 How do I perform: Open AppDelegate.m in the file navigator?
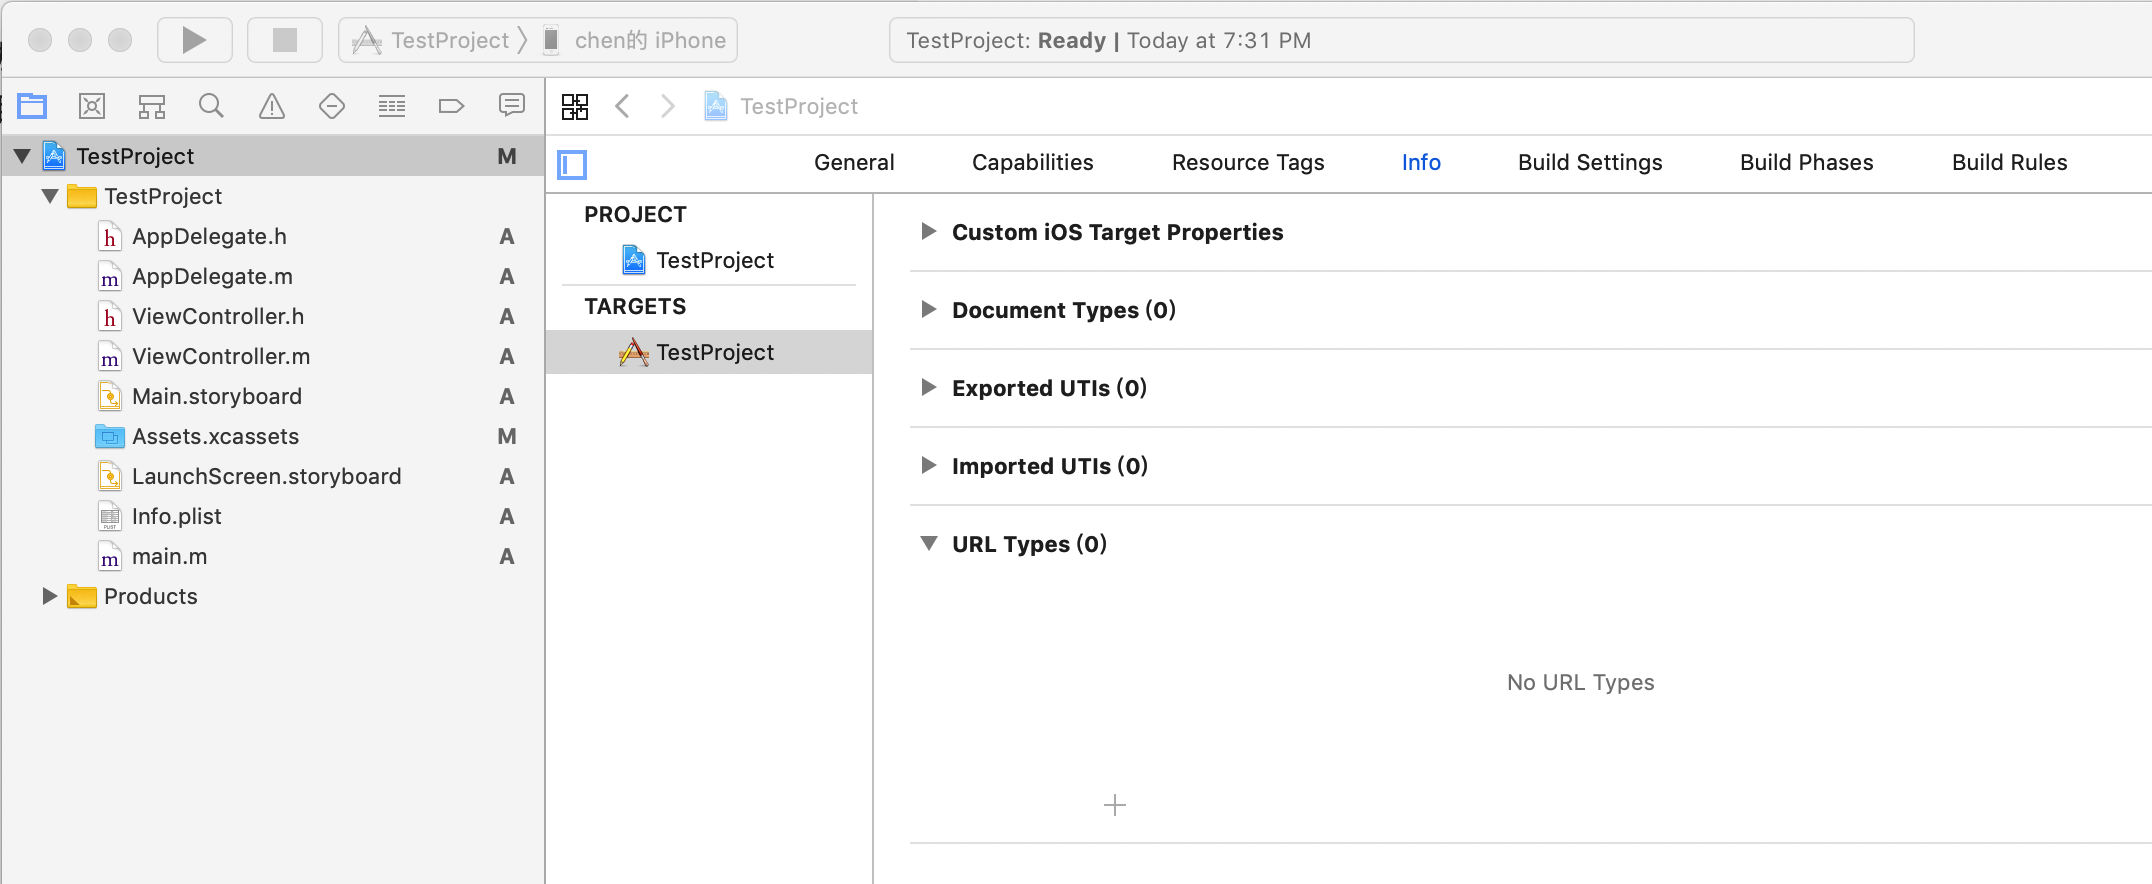[212, 276]
